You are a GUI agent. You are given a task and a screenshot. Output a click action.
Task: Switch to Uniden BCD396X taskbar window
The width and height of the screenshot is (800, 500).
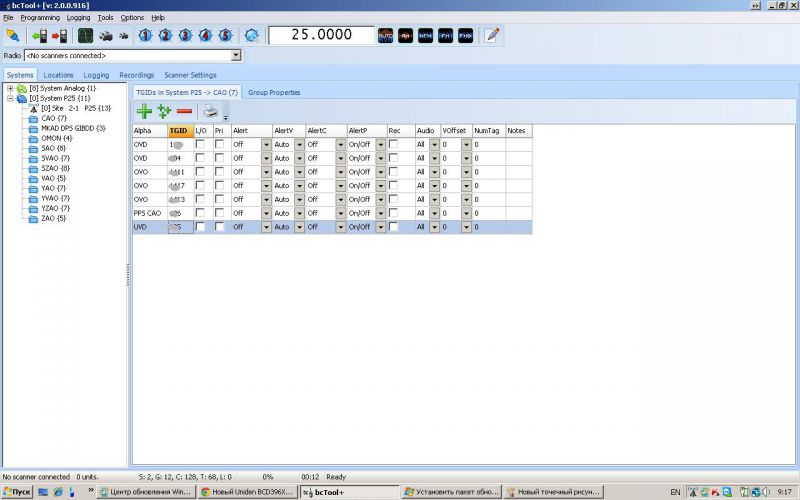coord(247,492)
